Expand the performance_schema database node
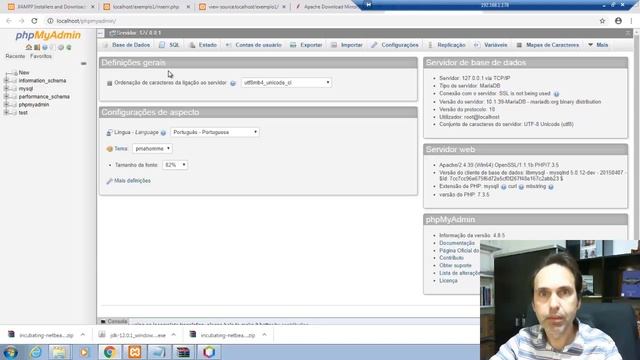Screen dimensions: 640x360 [x=6, y=97]
